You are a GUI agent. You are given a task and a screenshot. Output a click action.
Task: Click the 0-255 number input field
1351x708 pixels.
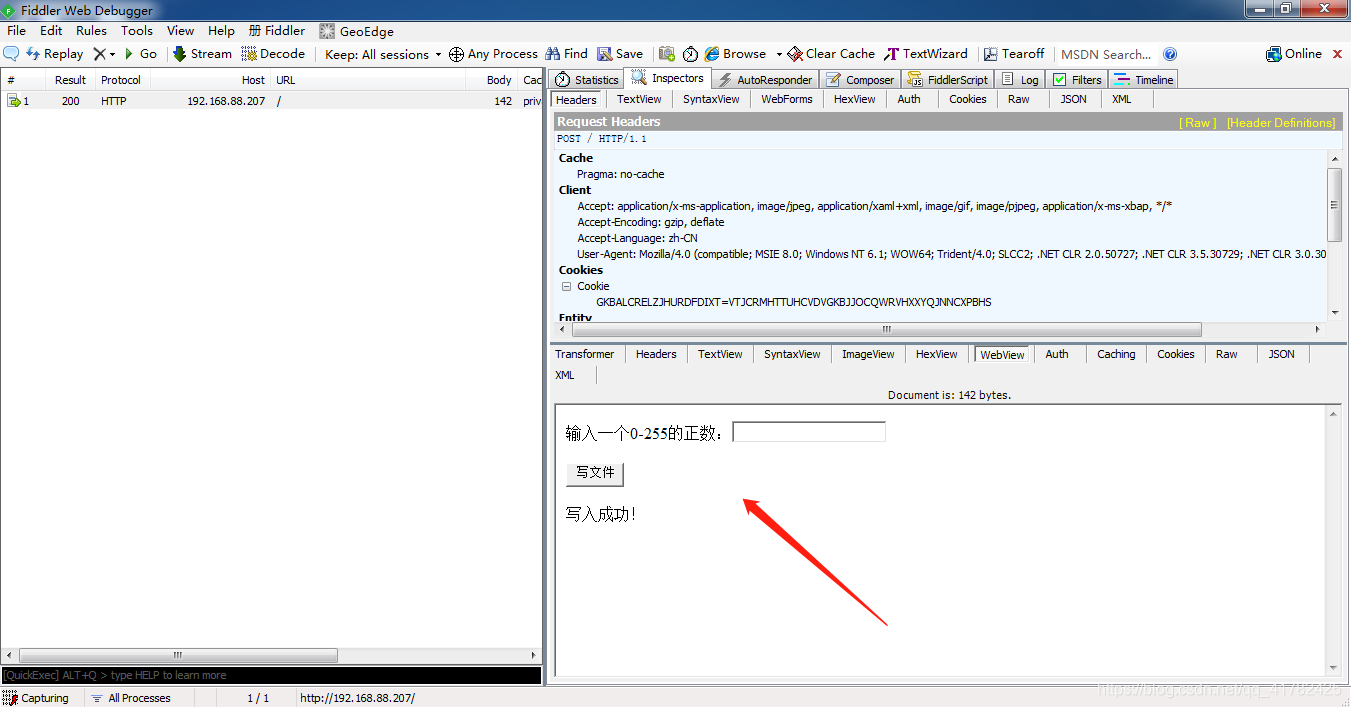pos(809,432)
